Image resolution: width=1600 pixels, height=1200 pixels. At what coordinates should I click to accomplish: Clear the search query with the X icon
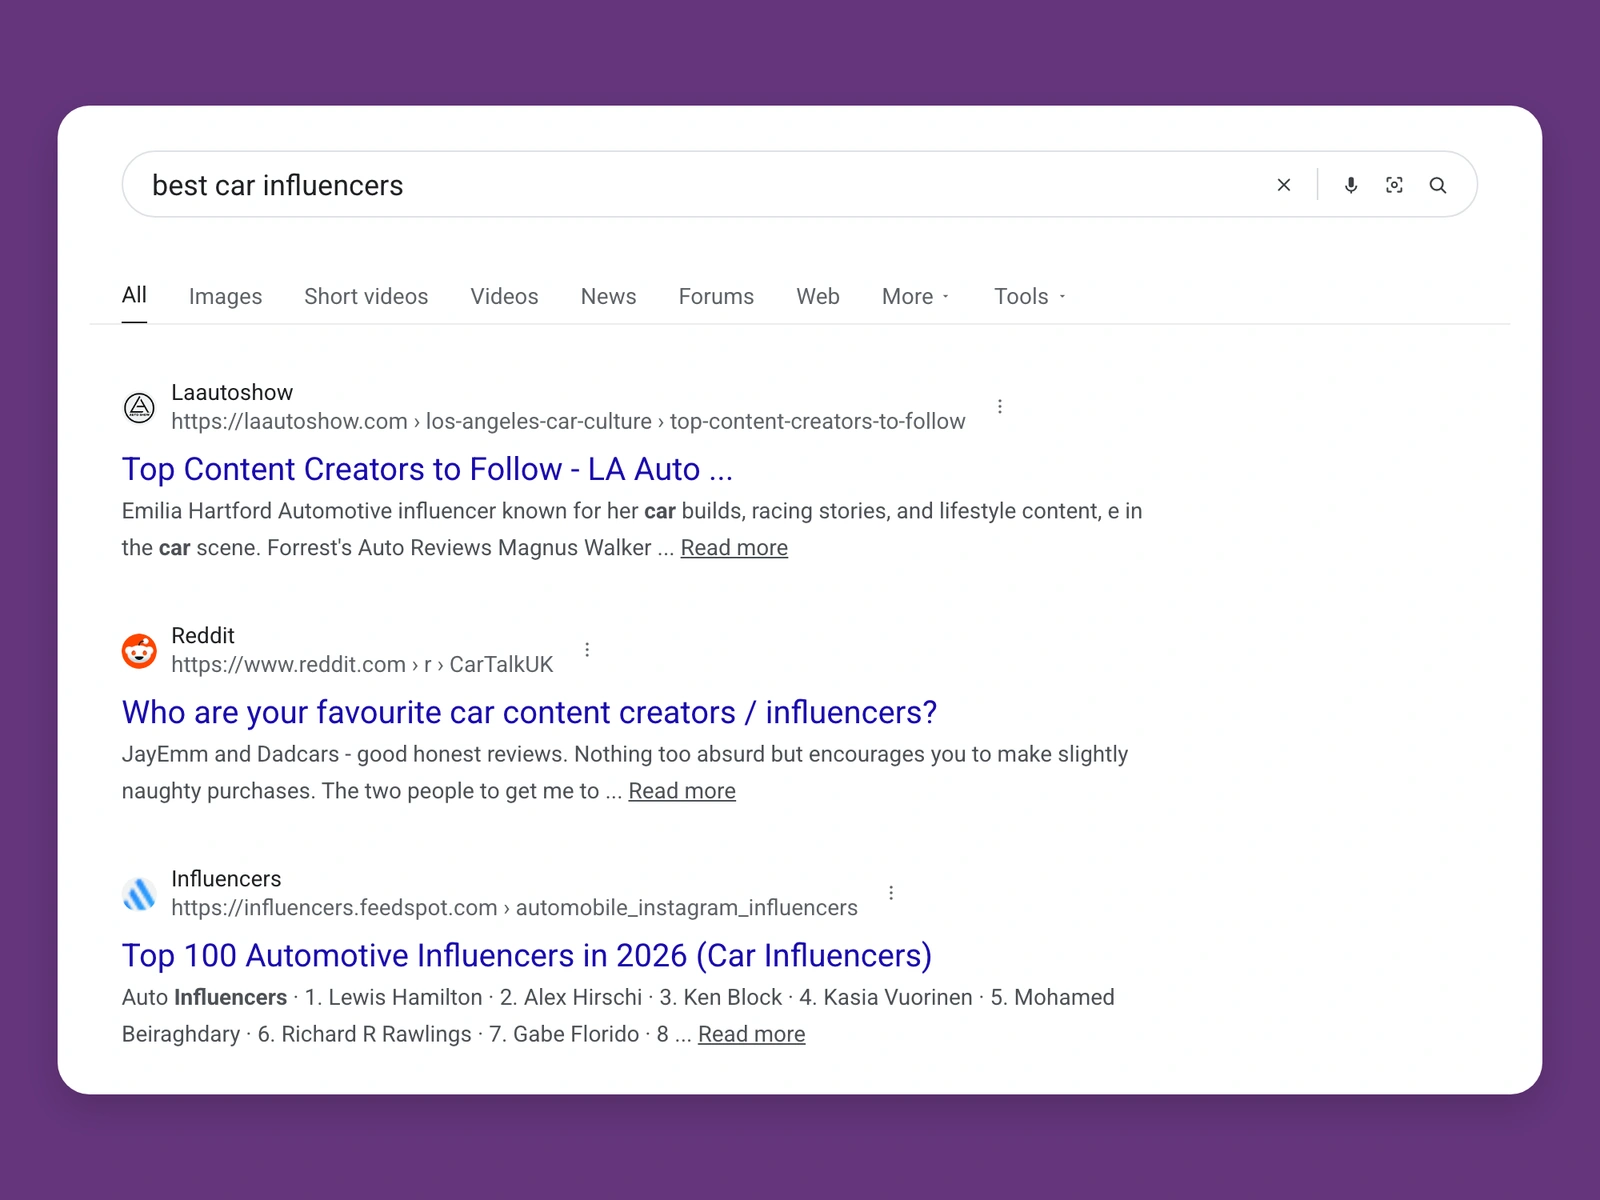pos(1284,185)
